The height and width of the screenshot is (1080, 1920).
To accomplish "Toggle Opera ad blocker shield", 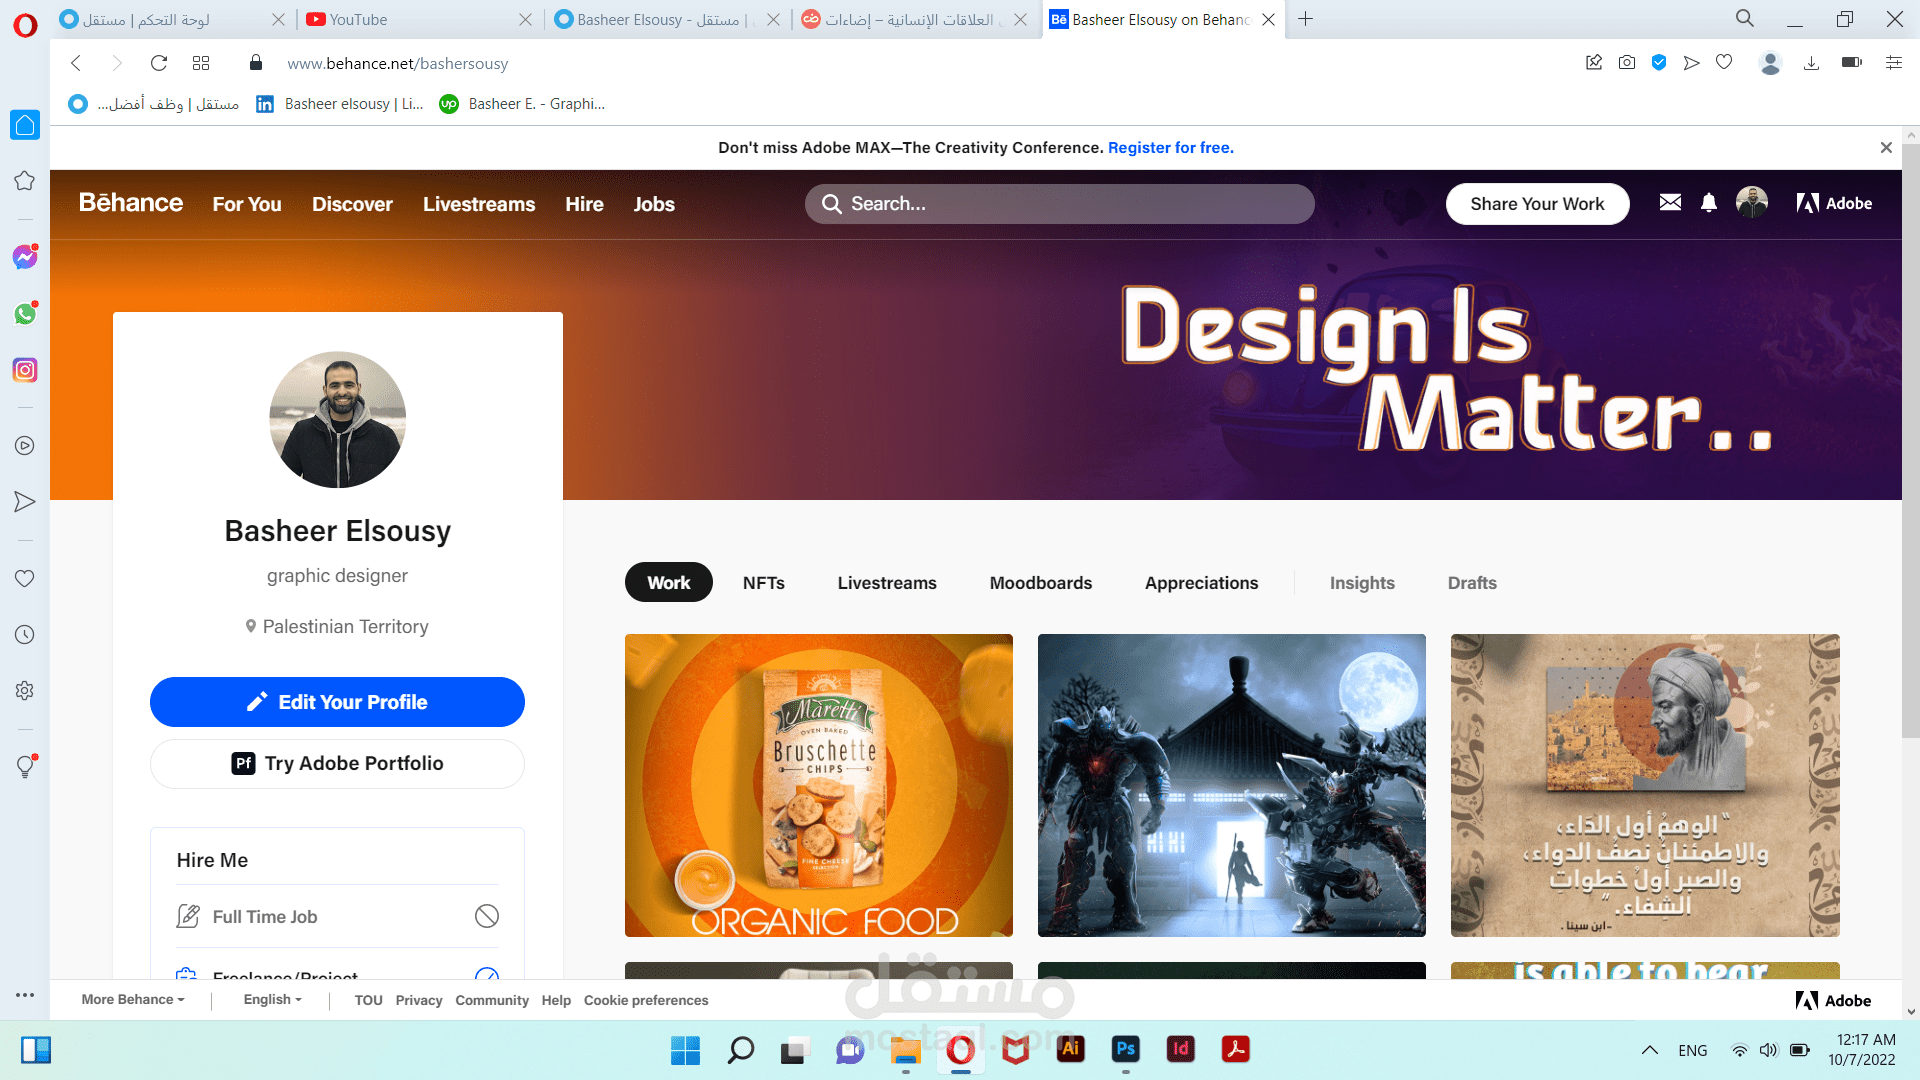I will click(x=1659, y=63).
